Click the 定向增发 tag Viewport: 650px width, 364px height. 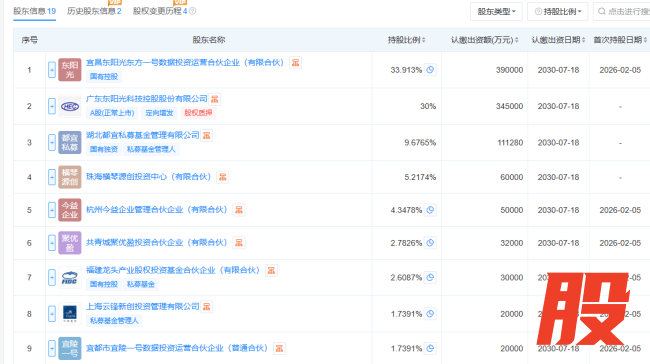coord(159,113)
